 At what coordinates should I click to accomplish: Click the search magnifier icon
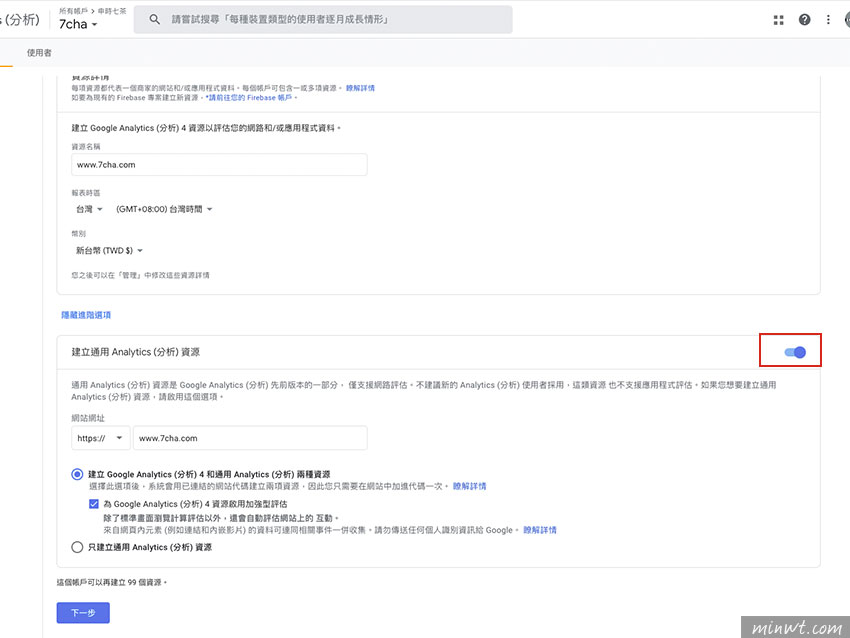pos(154,20)
